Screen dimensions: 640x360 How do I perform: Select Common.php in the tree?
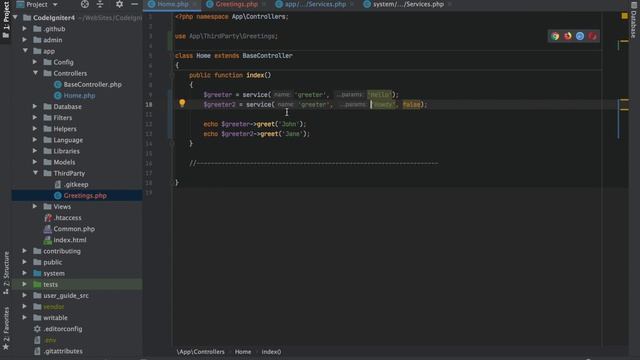pyautogui.click(x=74, y=229)
